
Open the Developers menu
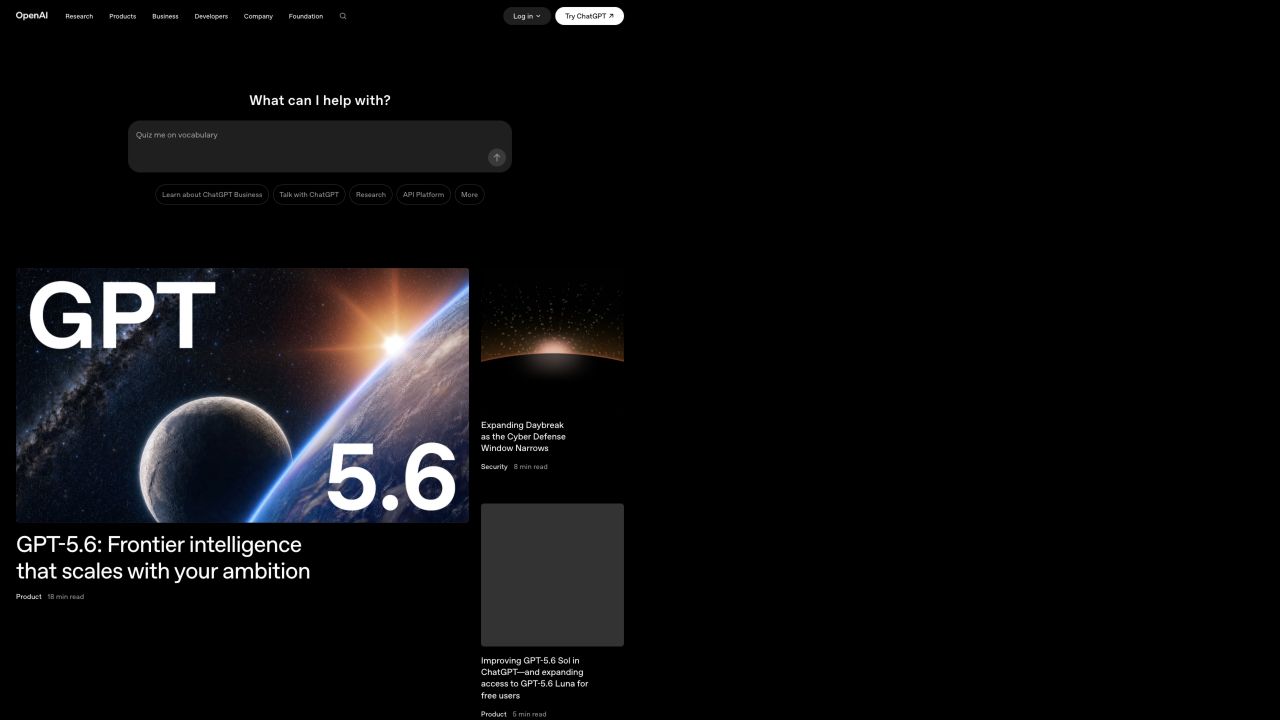211,16
